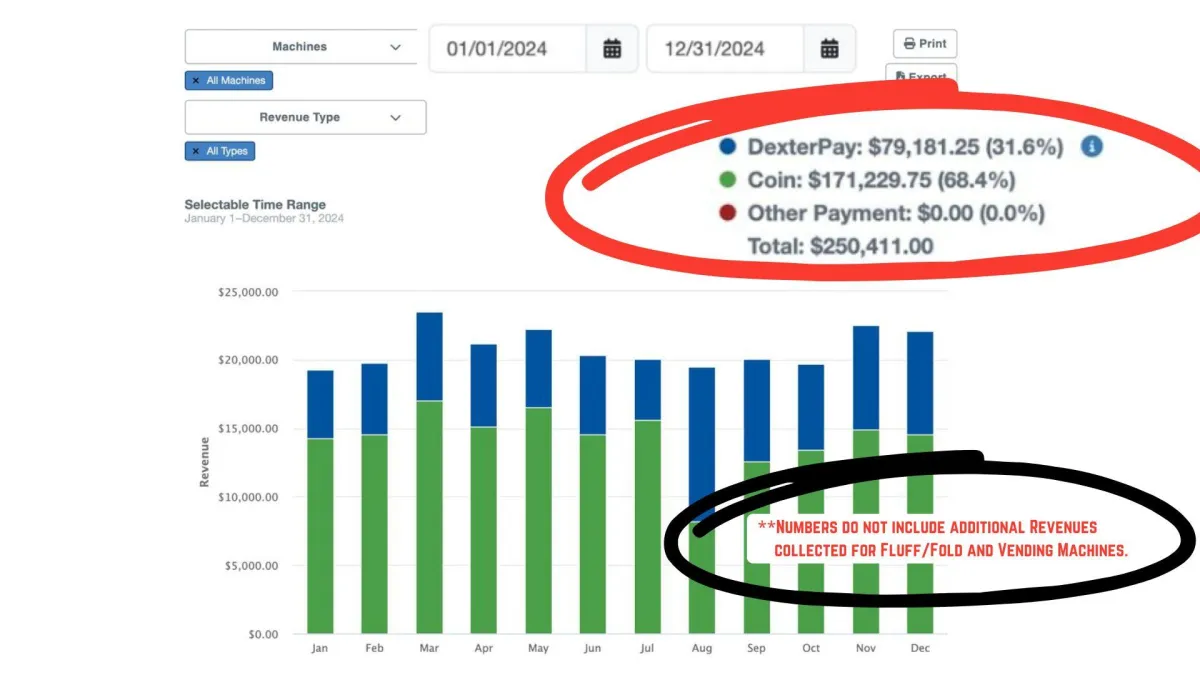Select the blue DexterPay segment for June

coord(593,395)
